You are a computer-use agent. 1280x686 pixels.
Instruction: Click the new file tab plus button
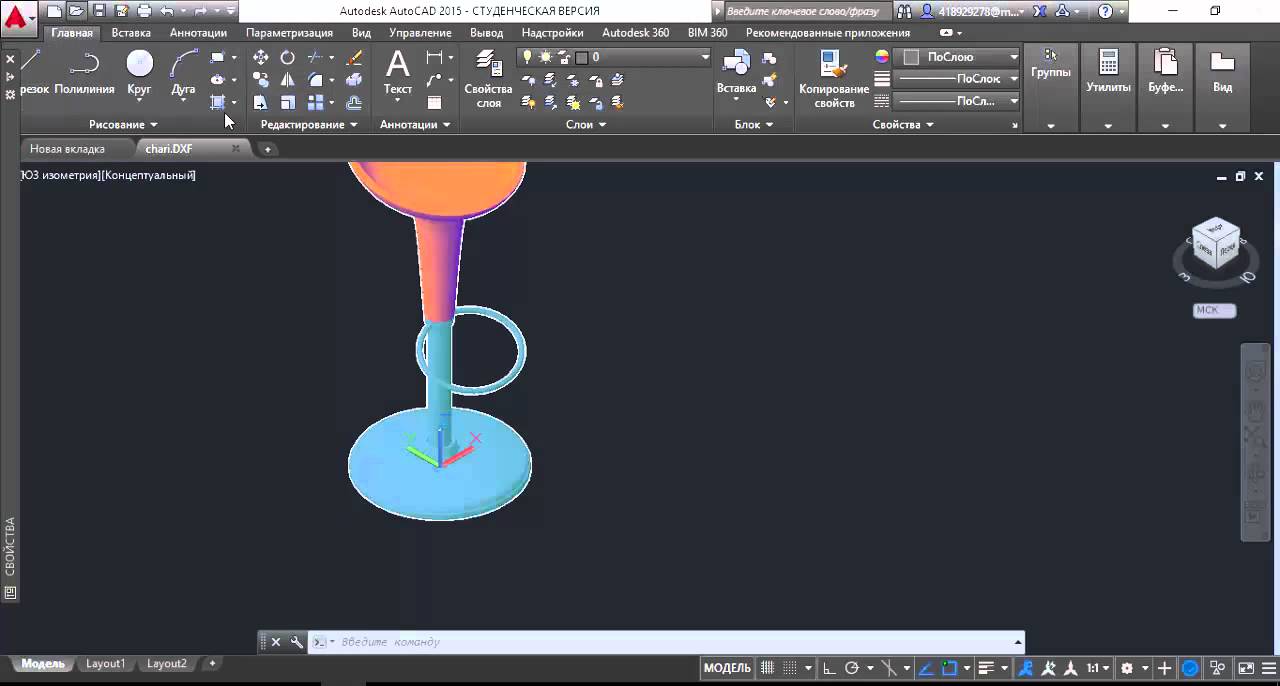click(x=267, y=149)
